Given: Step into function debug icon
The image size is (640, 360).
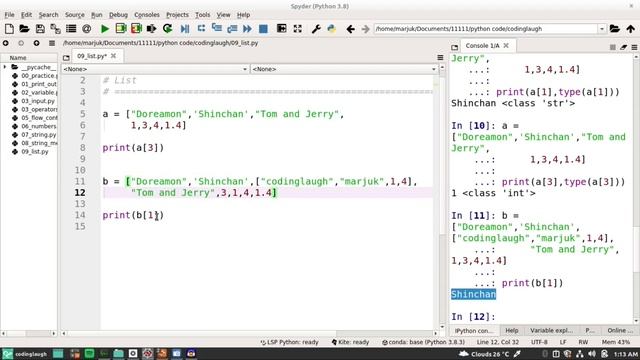Looking at the screenshot, I should coord(217,28).
